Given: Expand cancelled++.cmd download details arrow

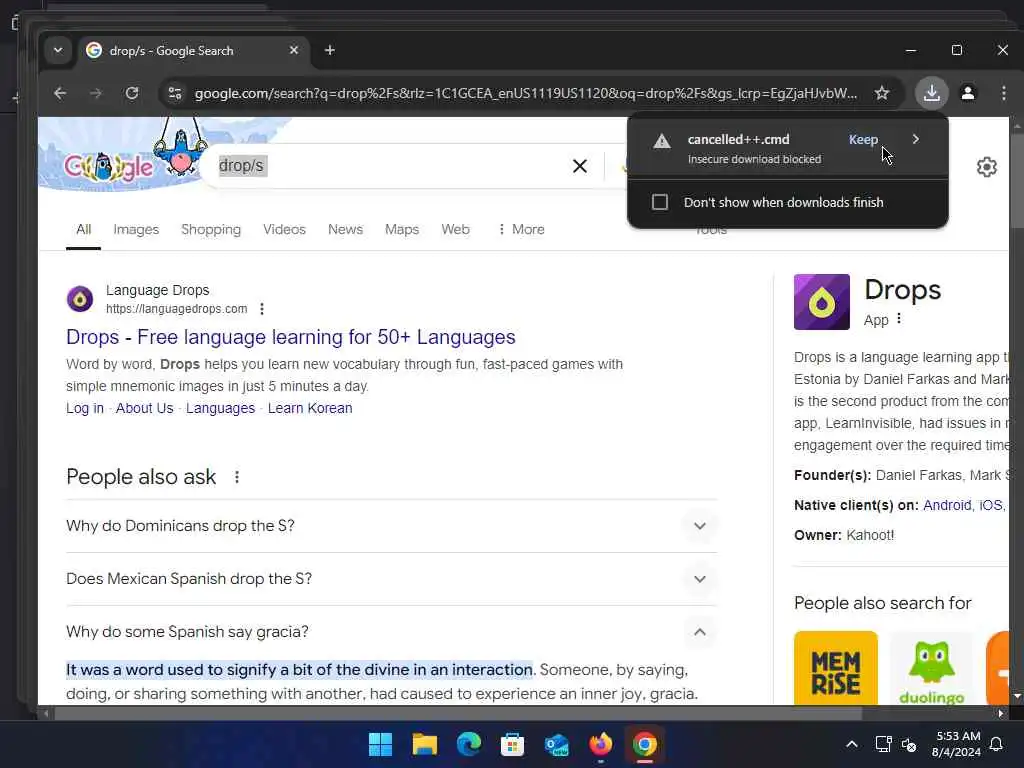Looking at the screenshot, I should (x=916, y=139).
